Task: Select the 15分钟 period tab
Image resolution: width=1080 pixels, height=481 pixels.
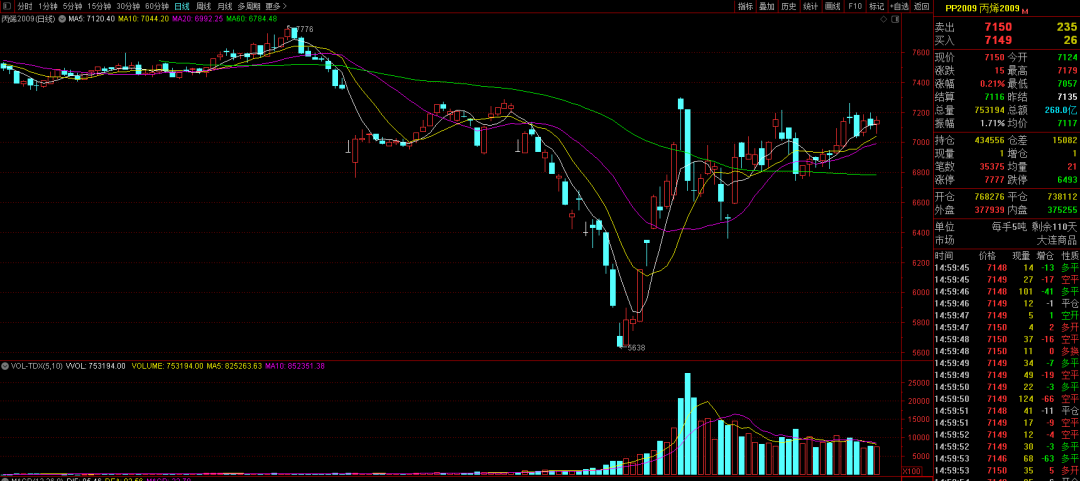Action: point(99,6)
